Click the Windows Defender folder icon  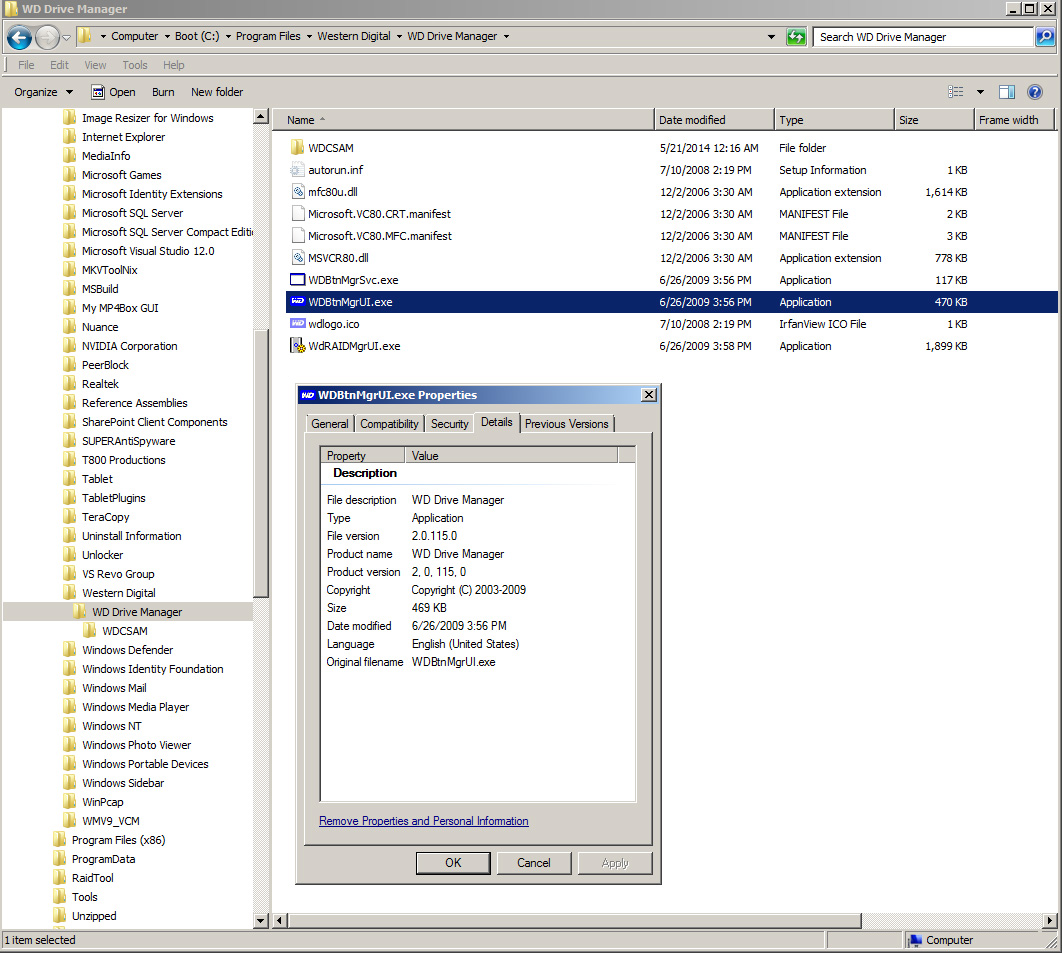click(69, 650)
